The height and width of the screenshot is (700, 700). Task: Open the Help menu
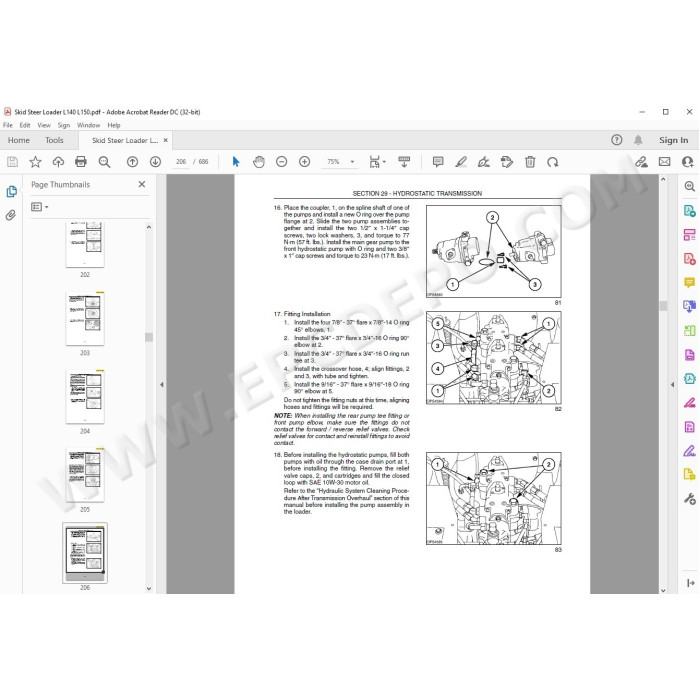(114, 125)
